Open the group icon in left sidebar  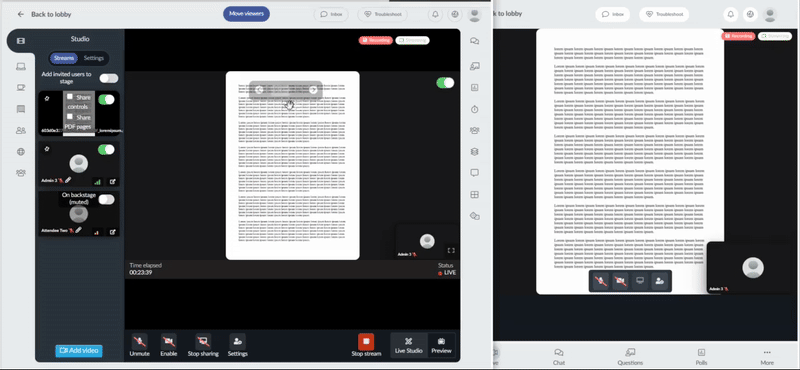[21, 173]
